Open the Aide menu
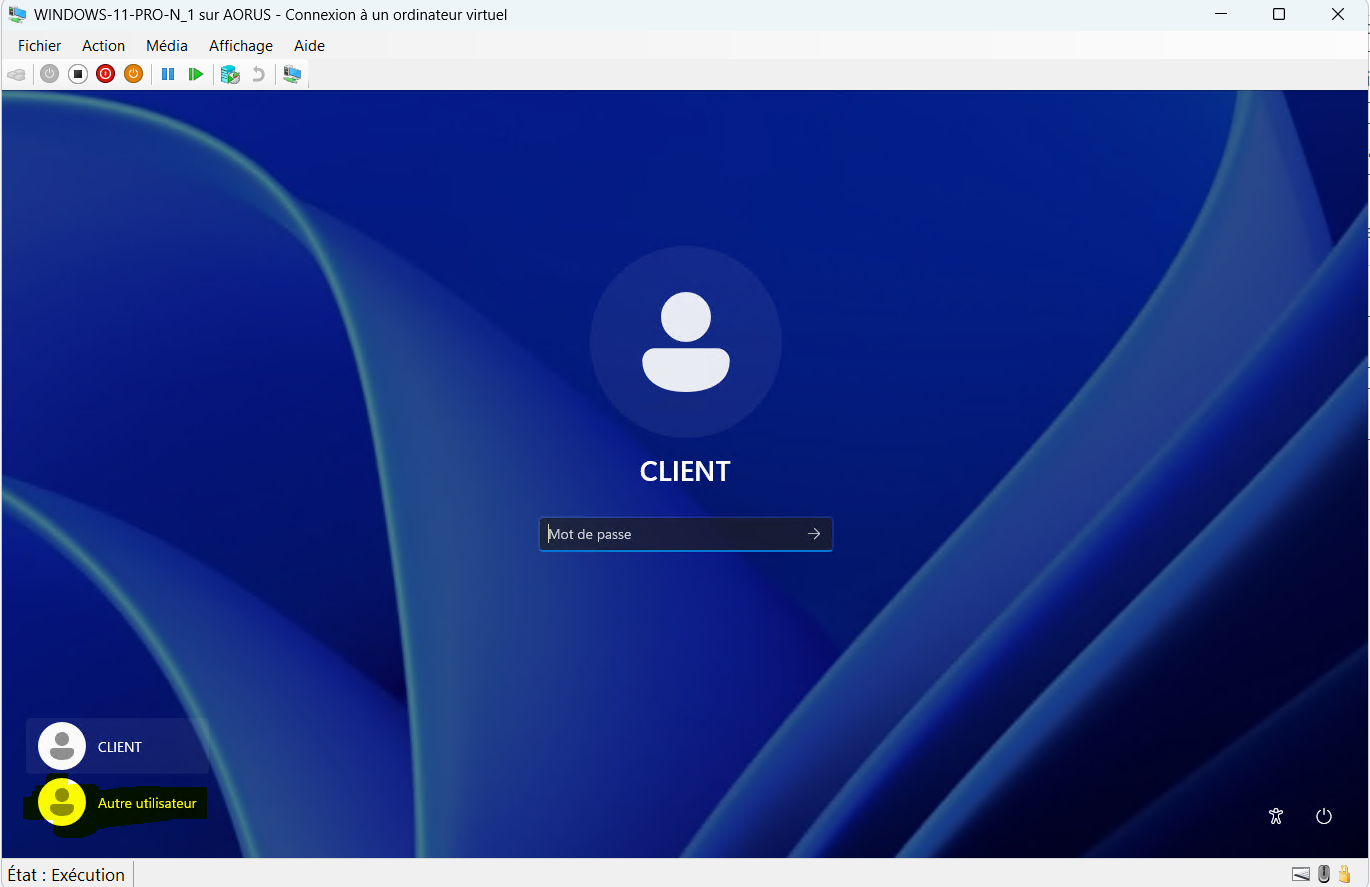Image resolution: width=1370 pixels, height=887 pixels. click(309, 46)
